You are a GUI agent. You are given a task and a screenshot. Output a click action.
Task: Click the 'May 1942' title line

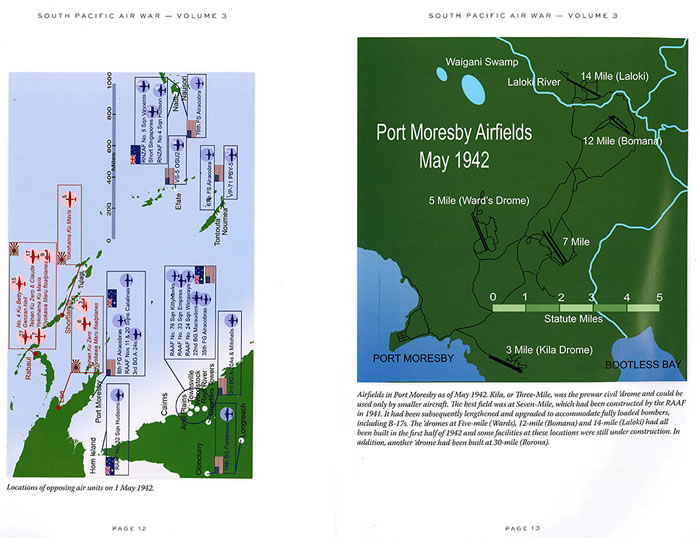coord(454,160)
